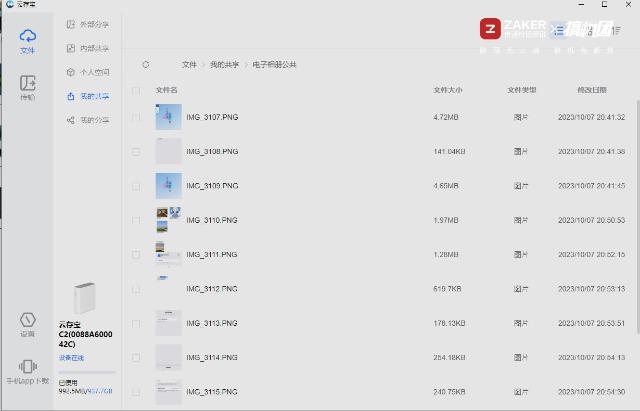Screen dimensions: 640x411
Task: Select the IMG_3110.PNG row checkbox
Action: point(136,220)
